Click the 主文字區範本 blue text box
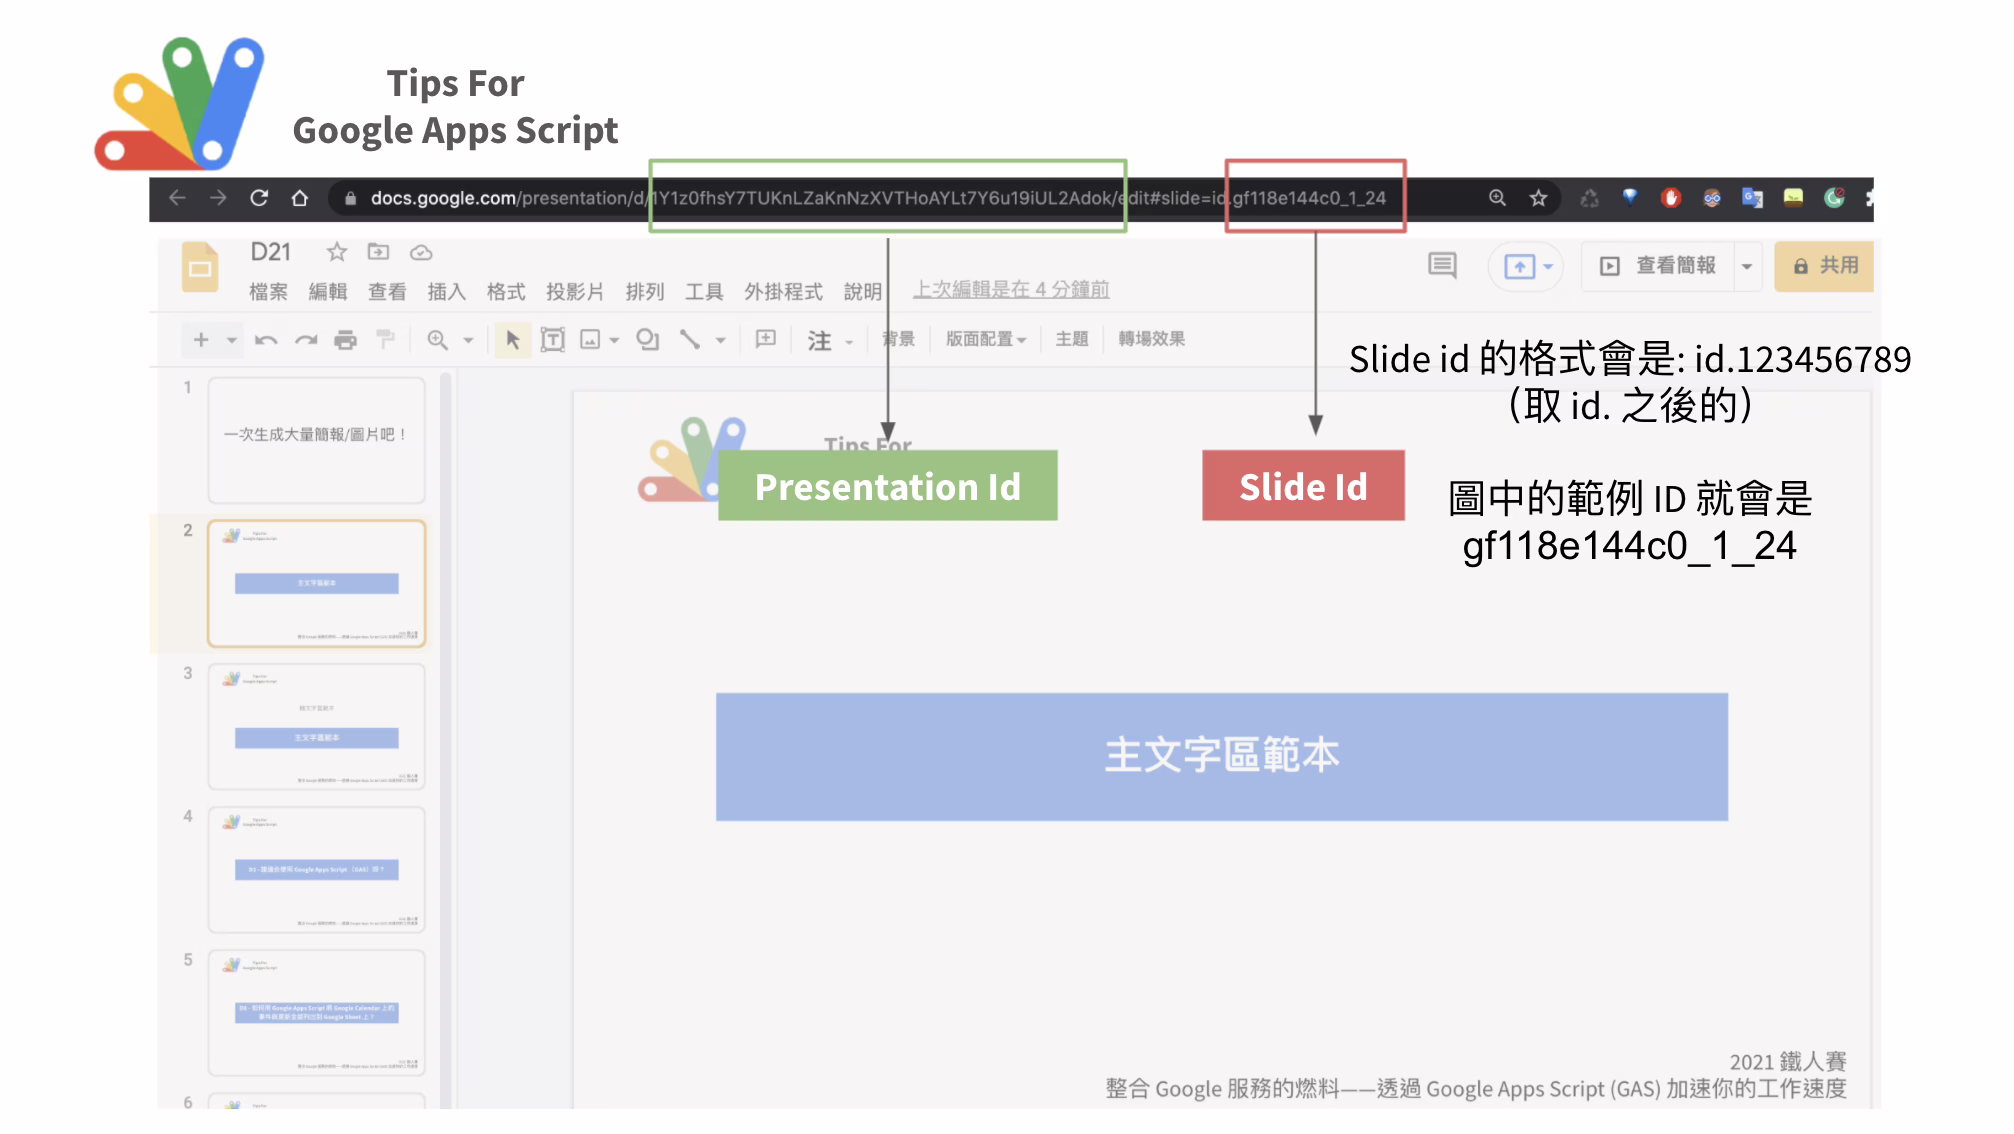The image size is (2014, 1134). 1221,757
